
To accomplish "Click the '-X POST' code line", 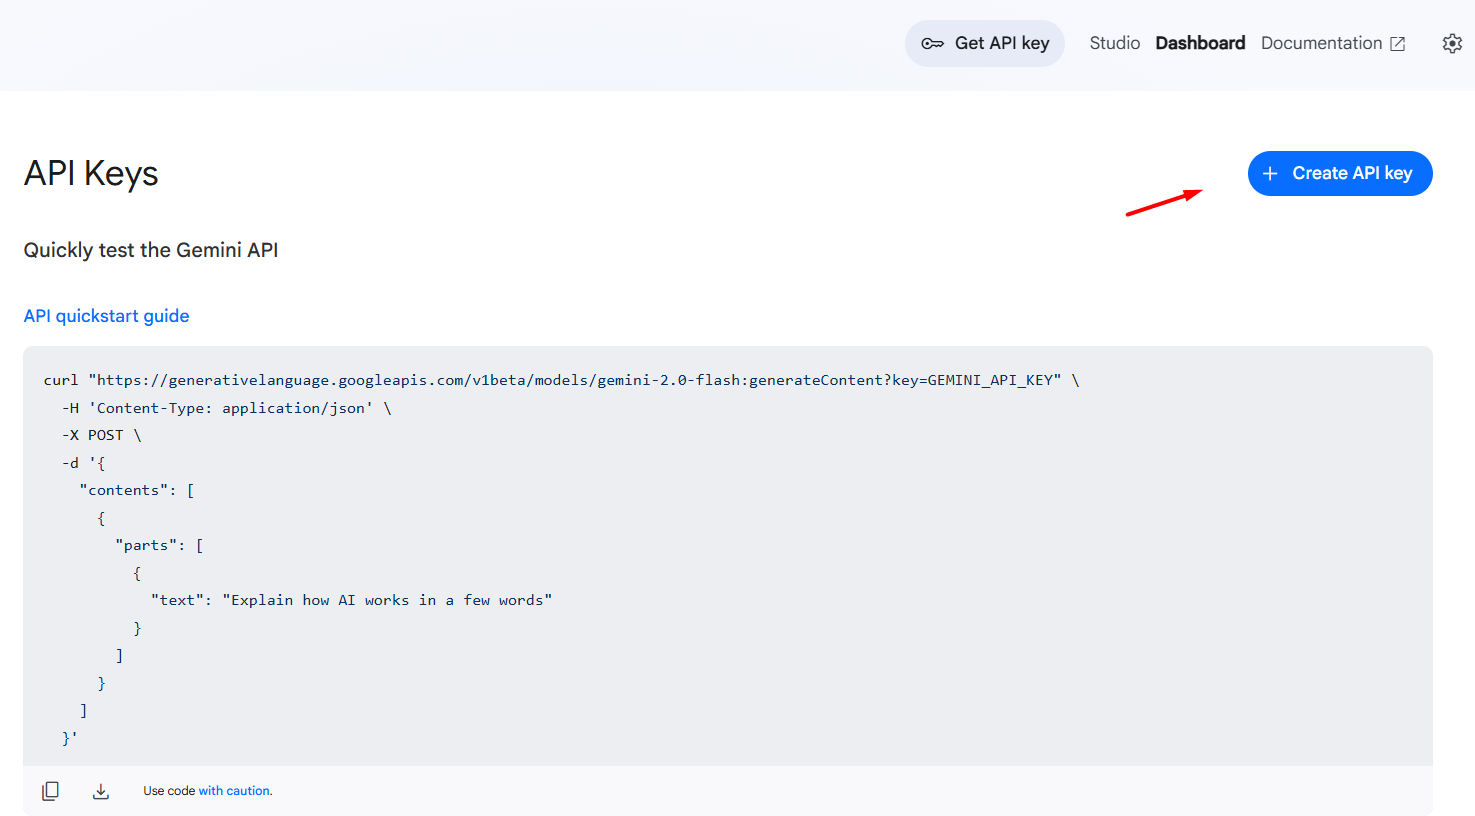I will (x=102, y=435).
